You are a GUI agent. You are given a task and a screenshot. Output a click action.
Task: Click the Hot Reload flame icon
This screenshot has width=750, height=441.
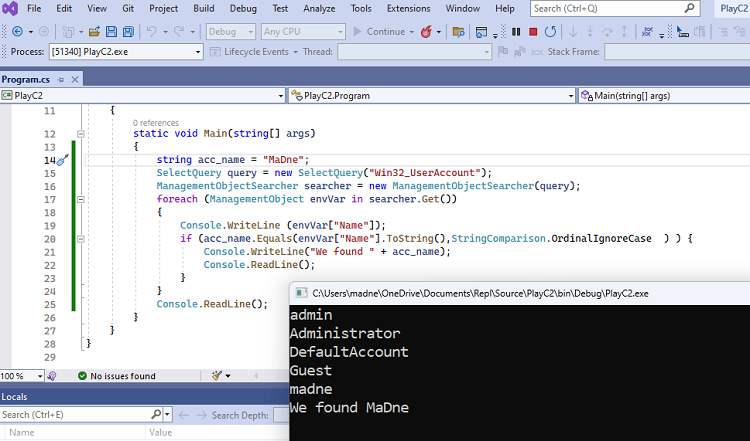426,32
